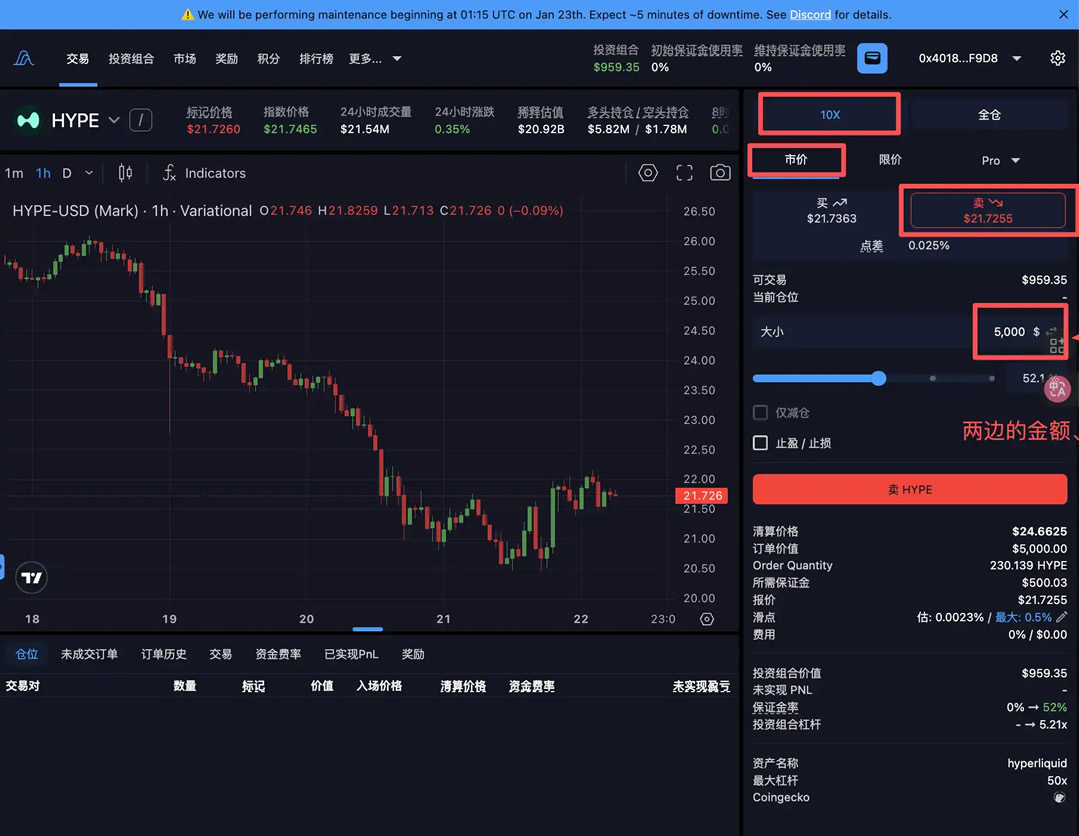Open chart time axis settings icon
1079x836 pixels.
(x=707, y=619)
